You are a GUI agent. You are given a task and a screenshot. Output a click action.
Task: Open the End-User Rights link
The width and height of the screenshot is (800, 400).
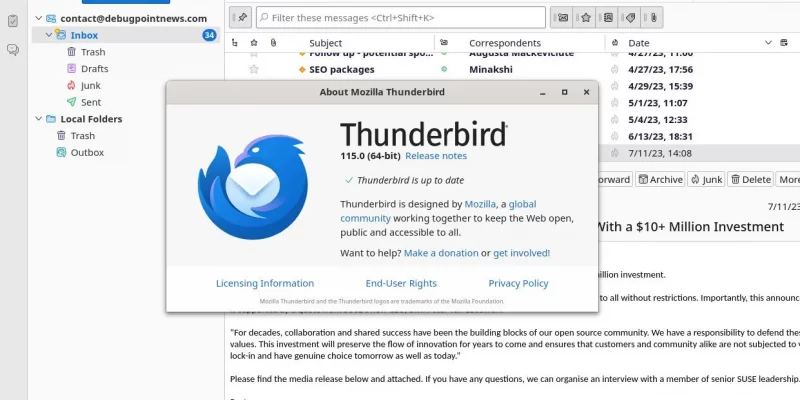(x=401, y=284)
